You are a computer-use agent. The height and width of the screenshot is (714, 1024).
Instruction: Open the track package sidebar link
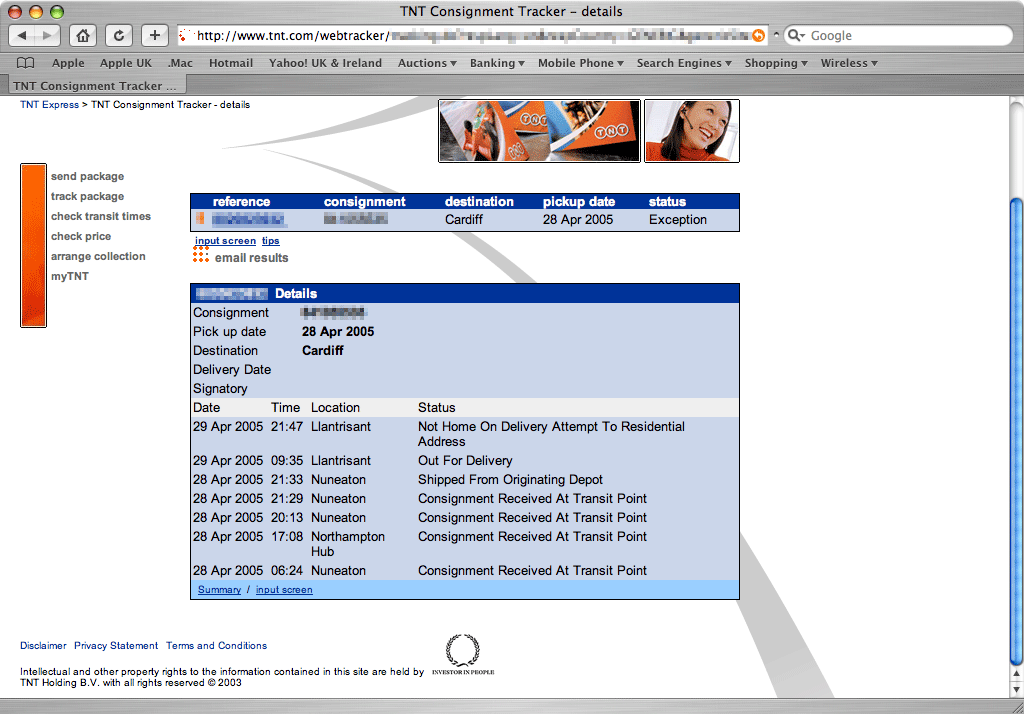[x=88, y=196]
